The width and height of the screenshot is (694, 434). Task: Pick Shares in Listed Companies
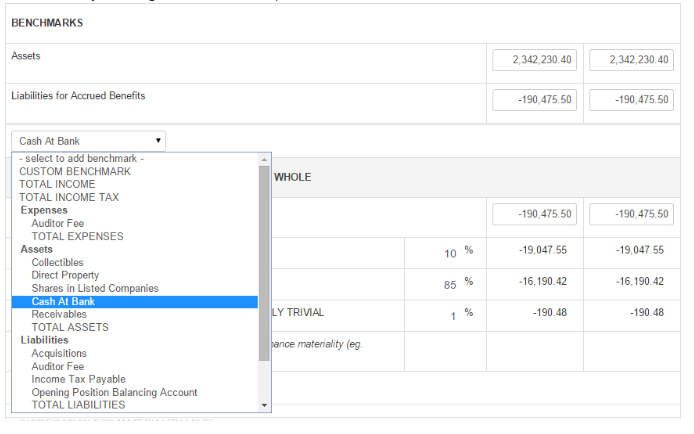tap(94, 289)
